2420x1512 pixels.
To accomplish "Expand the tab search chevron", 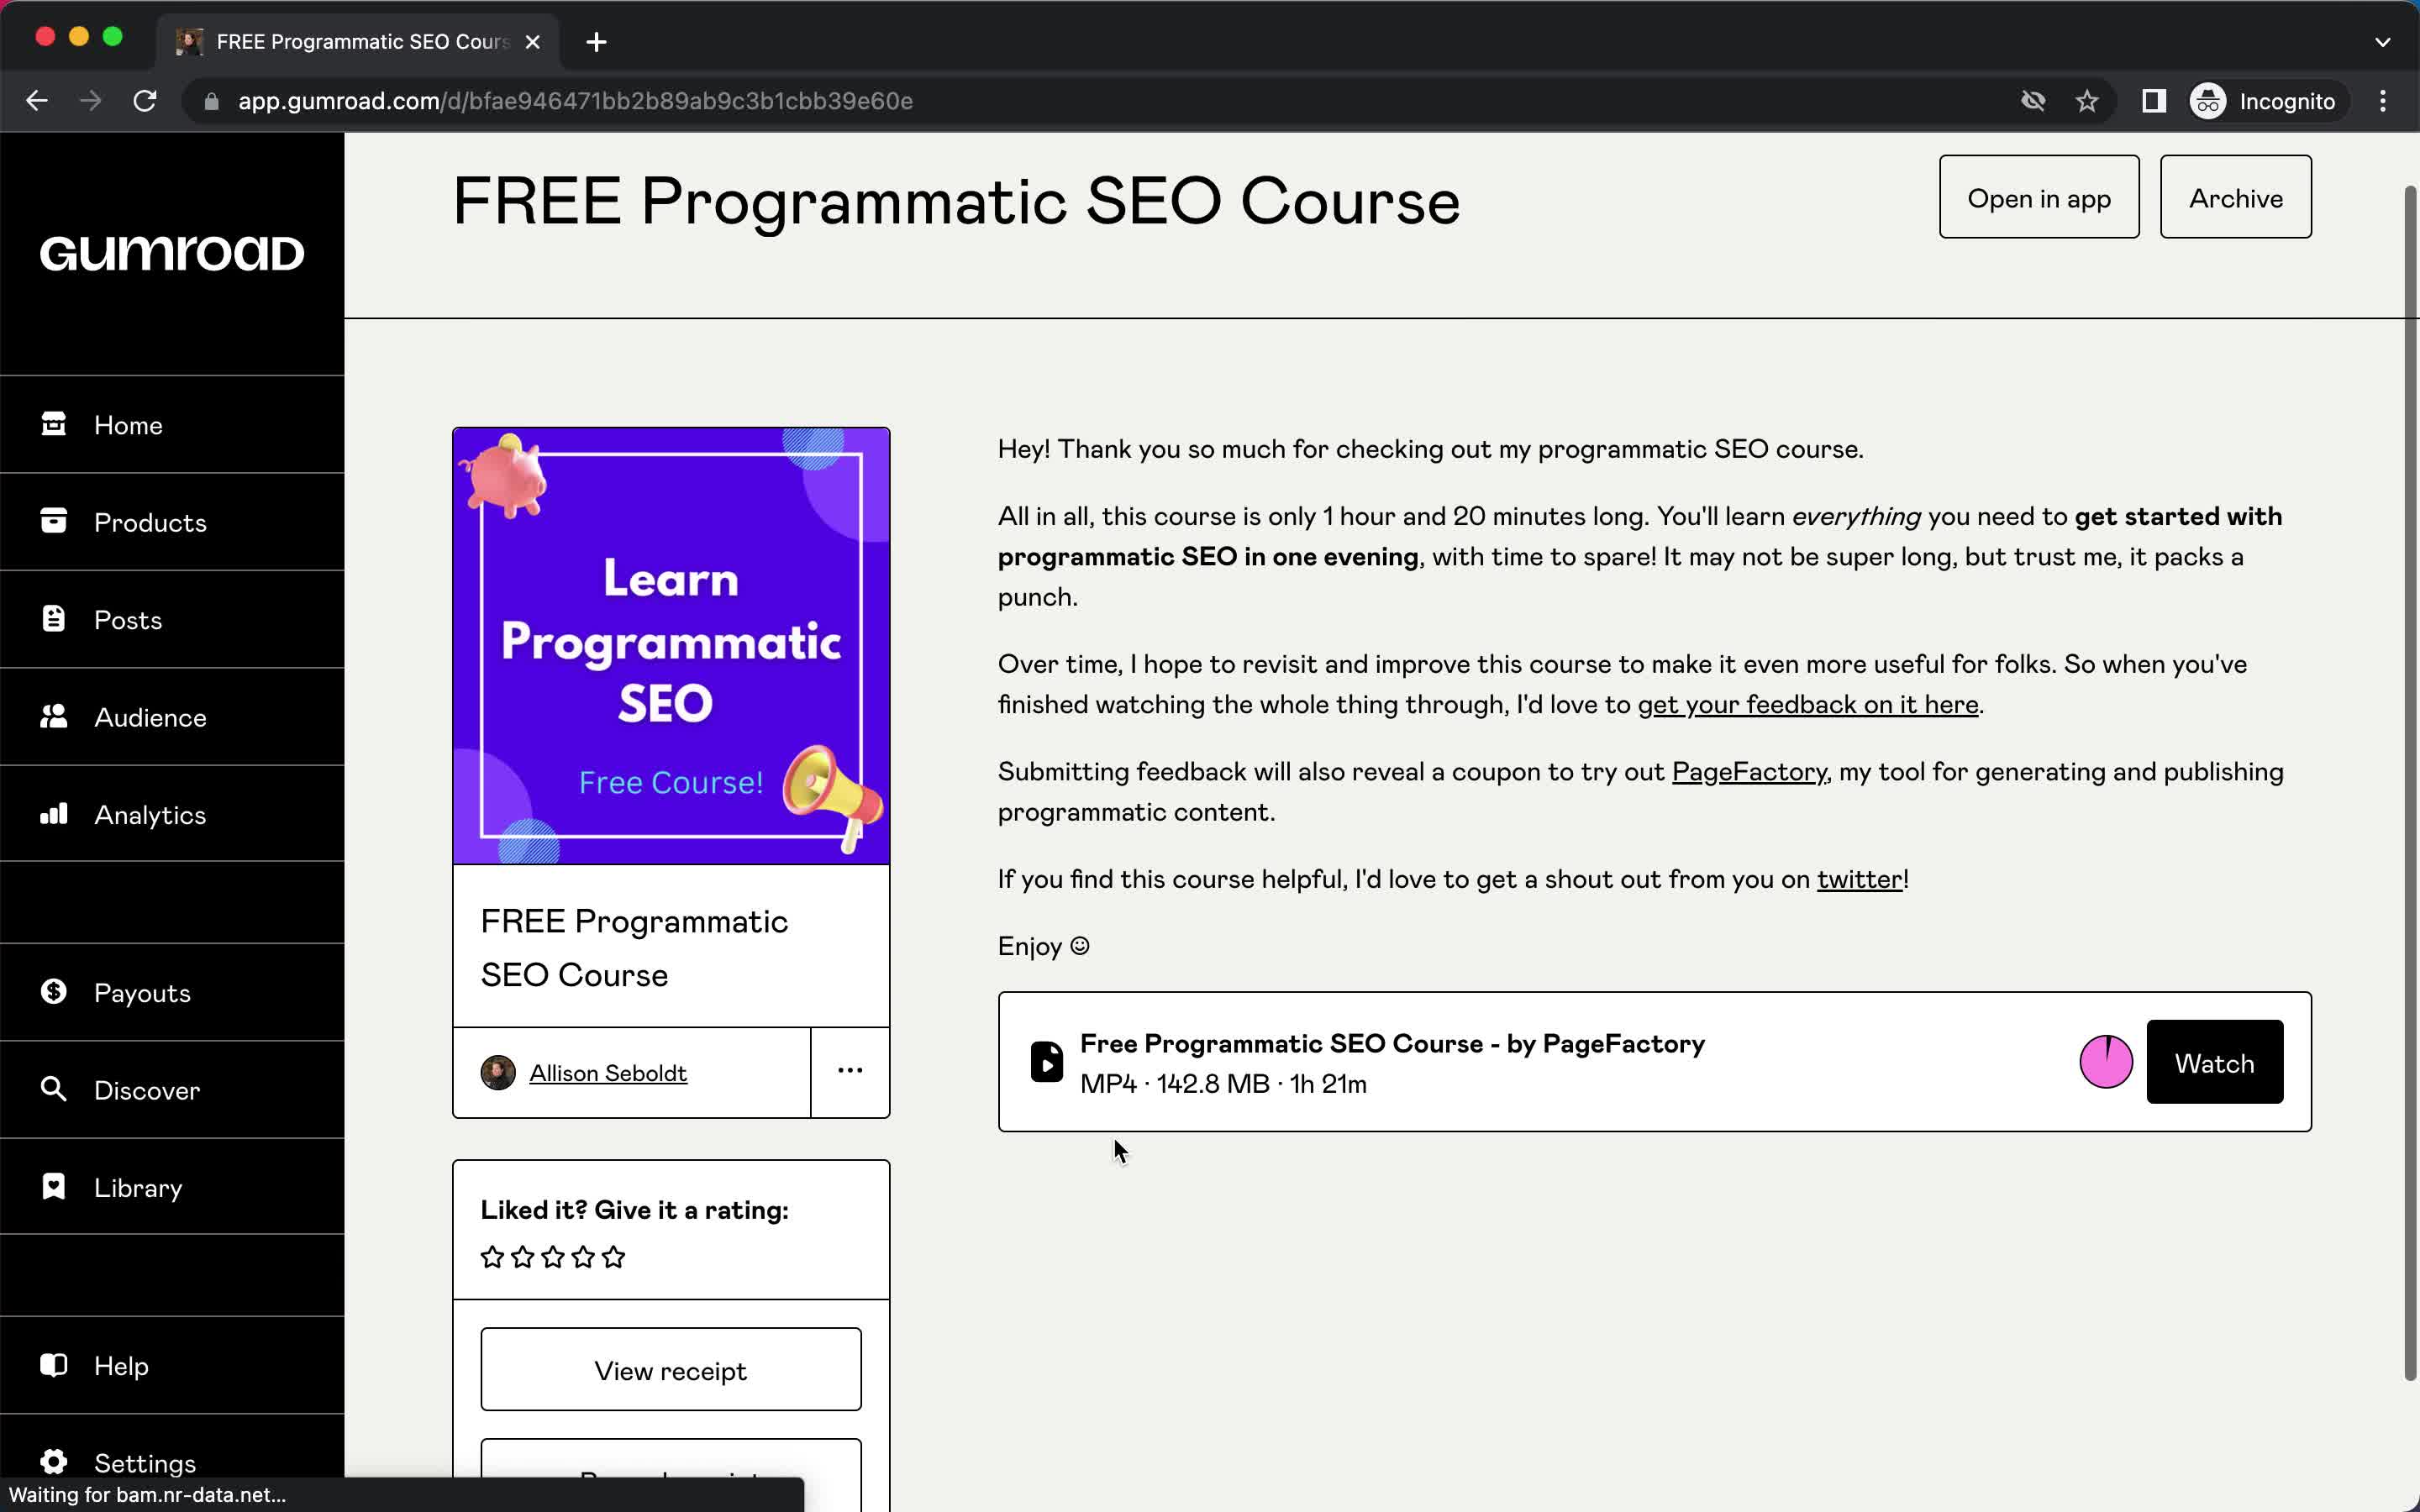I will pyautogui.click(x=2383, y=42).
